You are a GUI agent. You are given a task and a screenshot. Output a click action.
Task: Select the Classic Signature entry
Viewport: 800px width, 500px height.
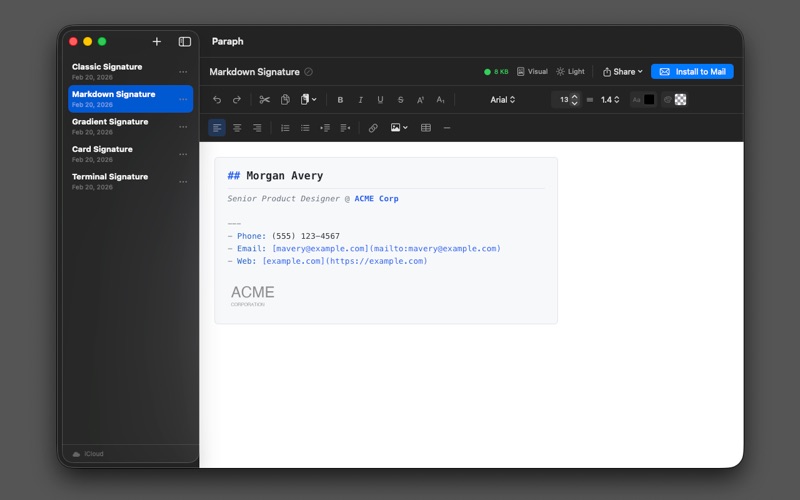[x=130, y=71]
